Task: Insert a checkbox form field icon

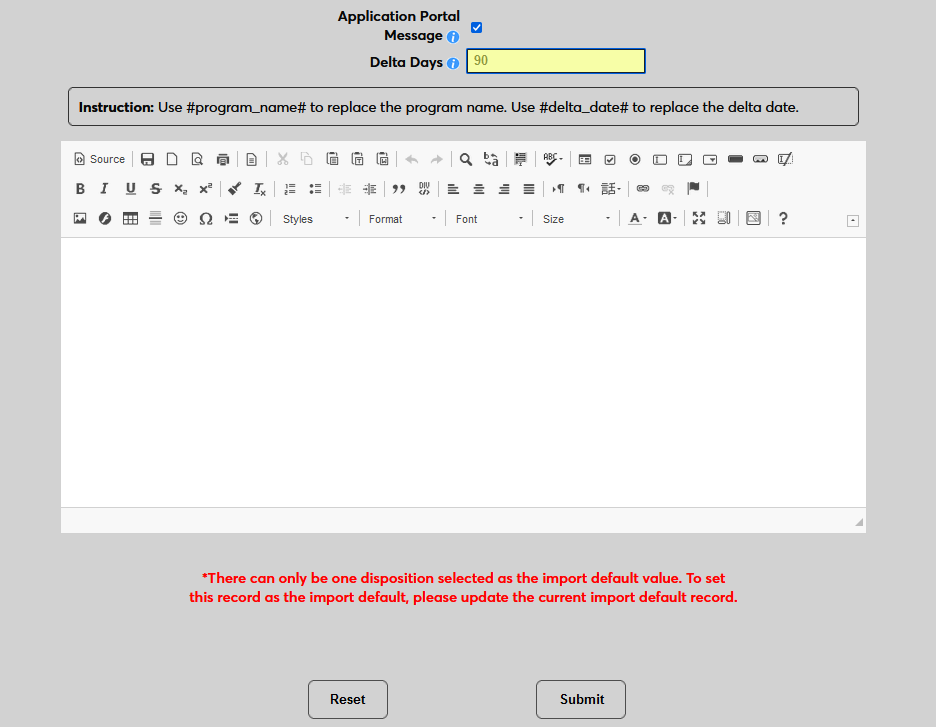Action: pyautogui.click(x=610, y=159)
